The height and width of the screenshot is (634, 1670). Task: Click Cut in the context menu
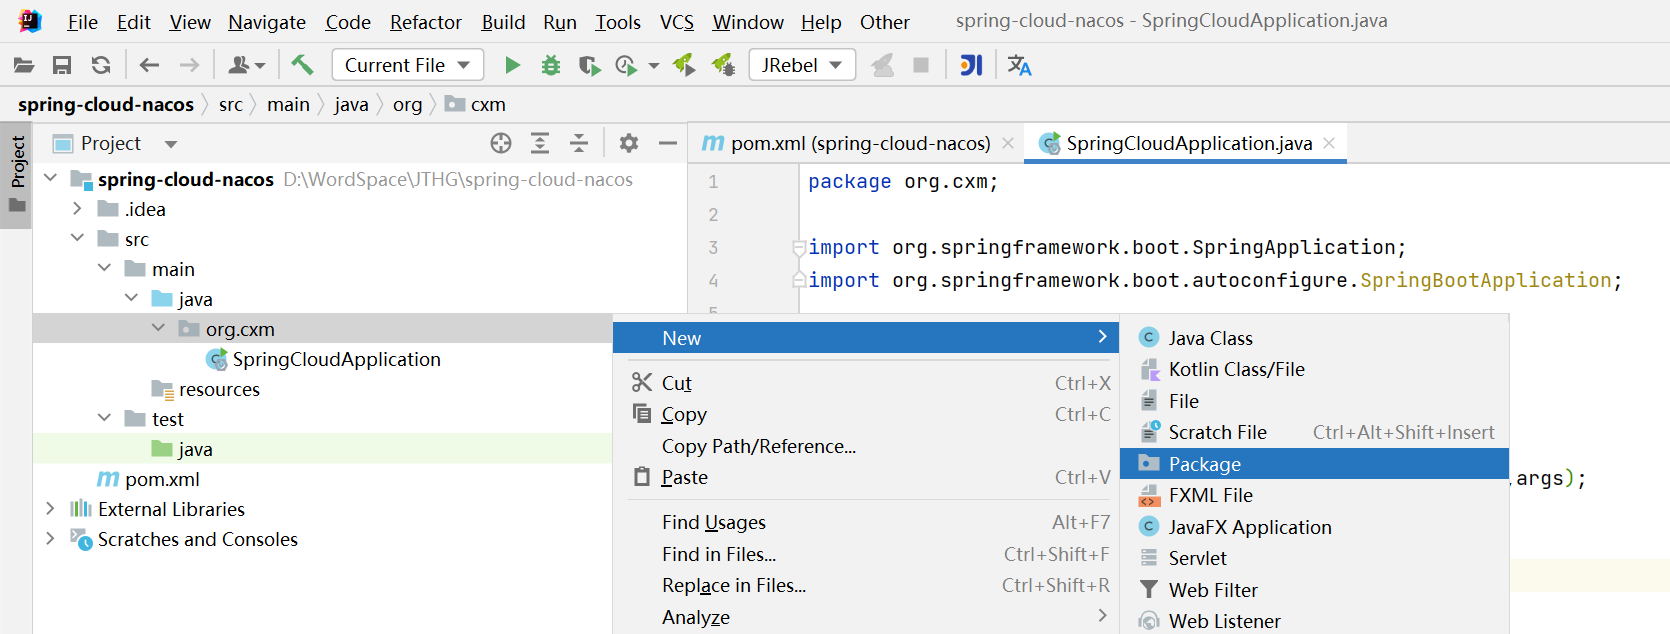(x=866, y=383)
